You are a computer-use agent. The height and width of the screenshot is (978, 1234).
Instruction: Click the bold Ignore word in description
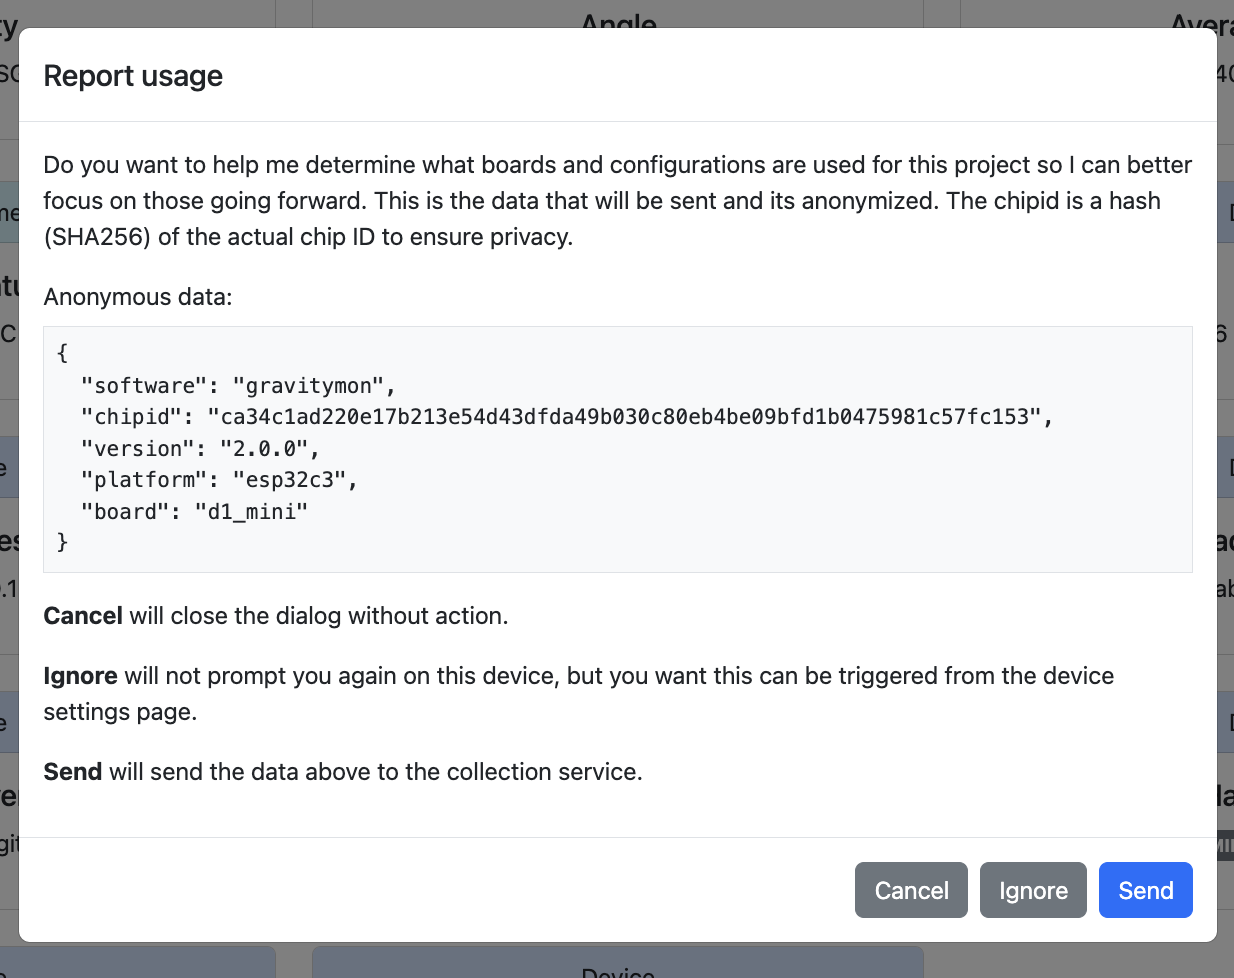click(80, 676)
